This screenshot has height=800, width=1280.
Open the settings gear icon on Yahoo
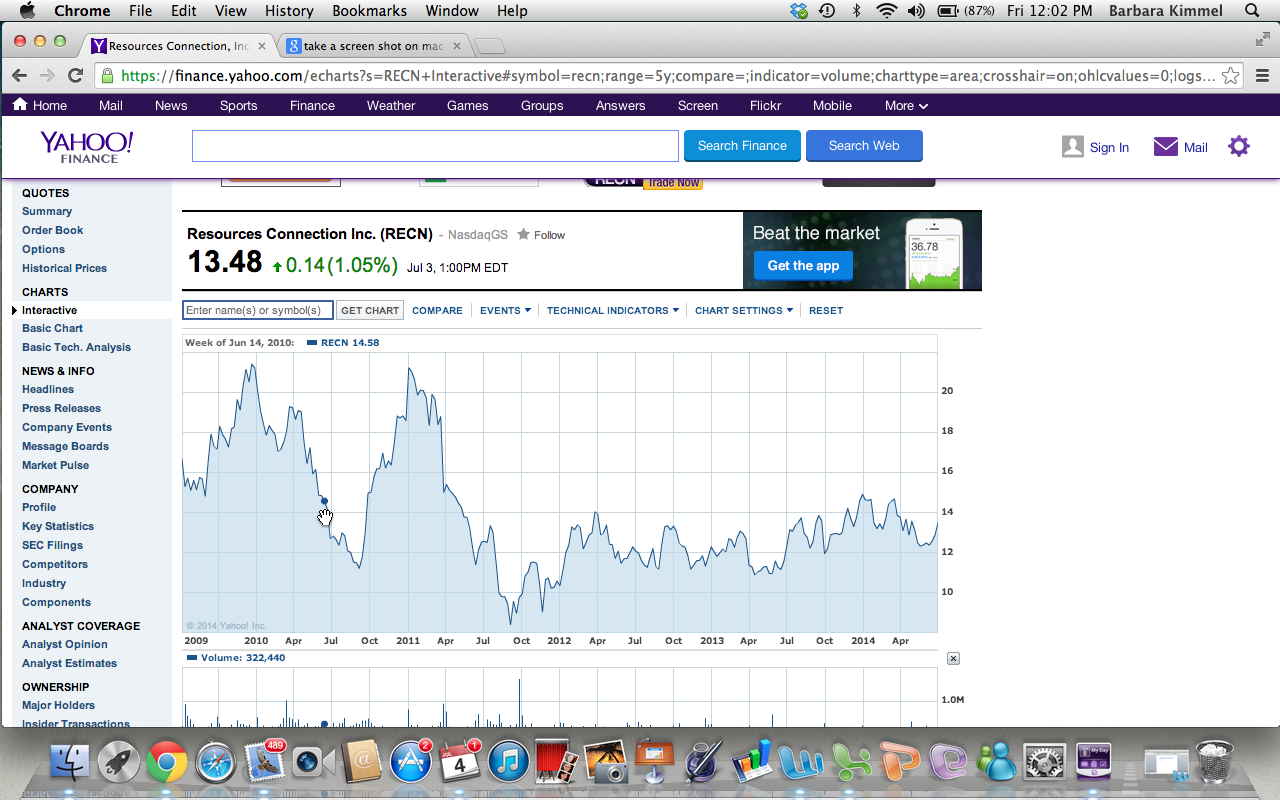coord(1239,146)
